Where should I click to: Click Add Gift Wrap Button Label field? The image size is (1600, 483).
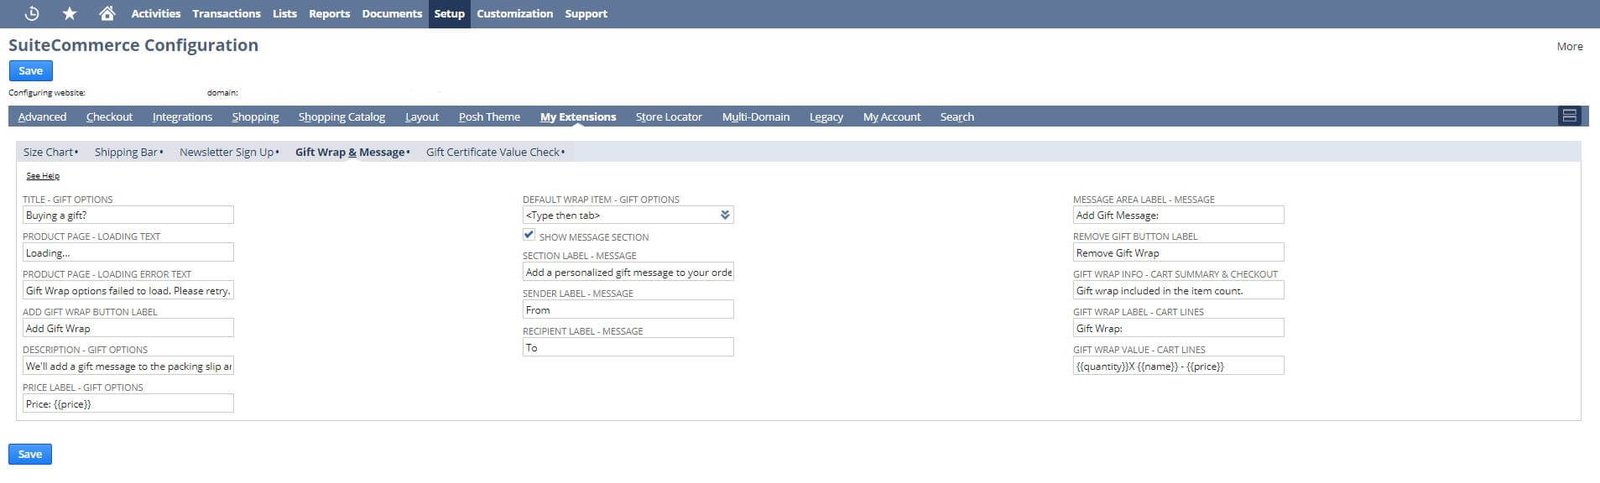tap(128, 328)
